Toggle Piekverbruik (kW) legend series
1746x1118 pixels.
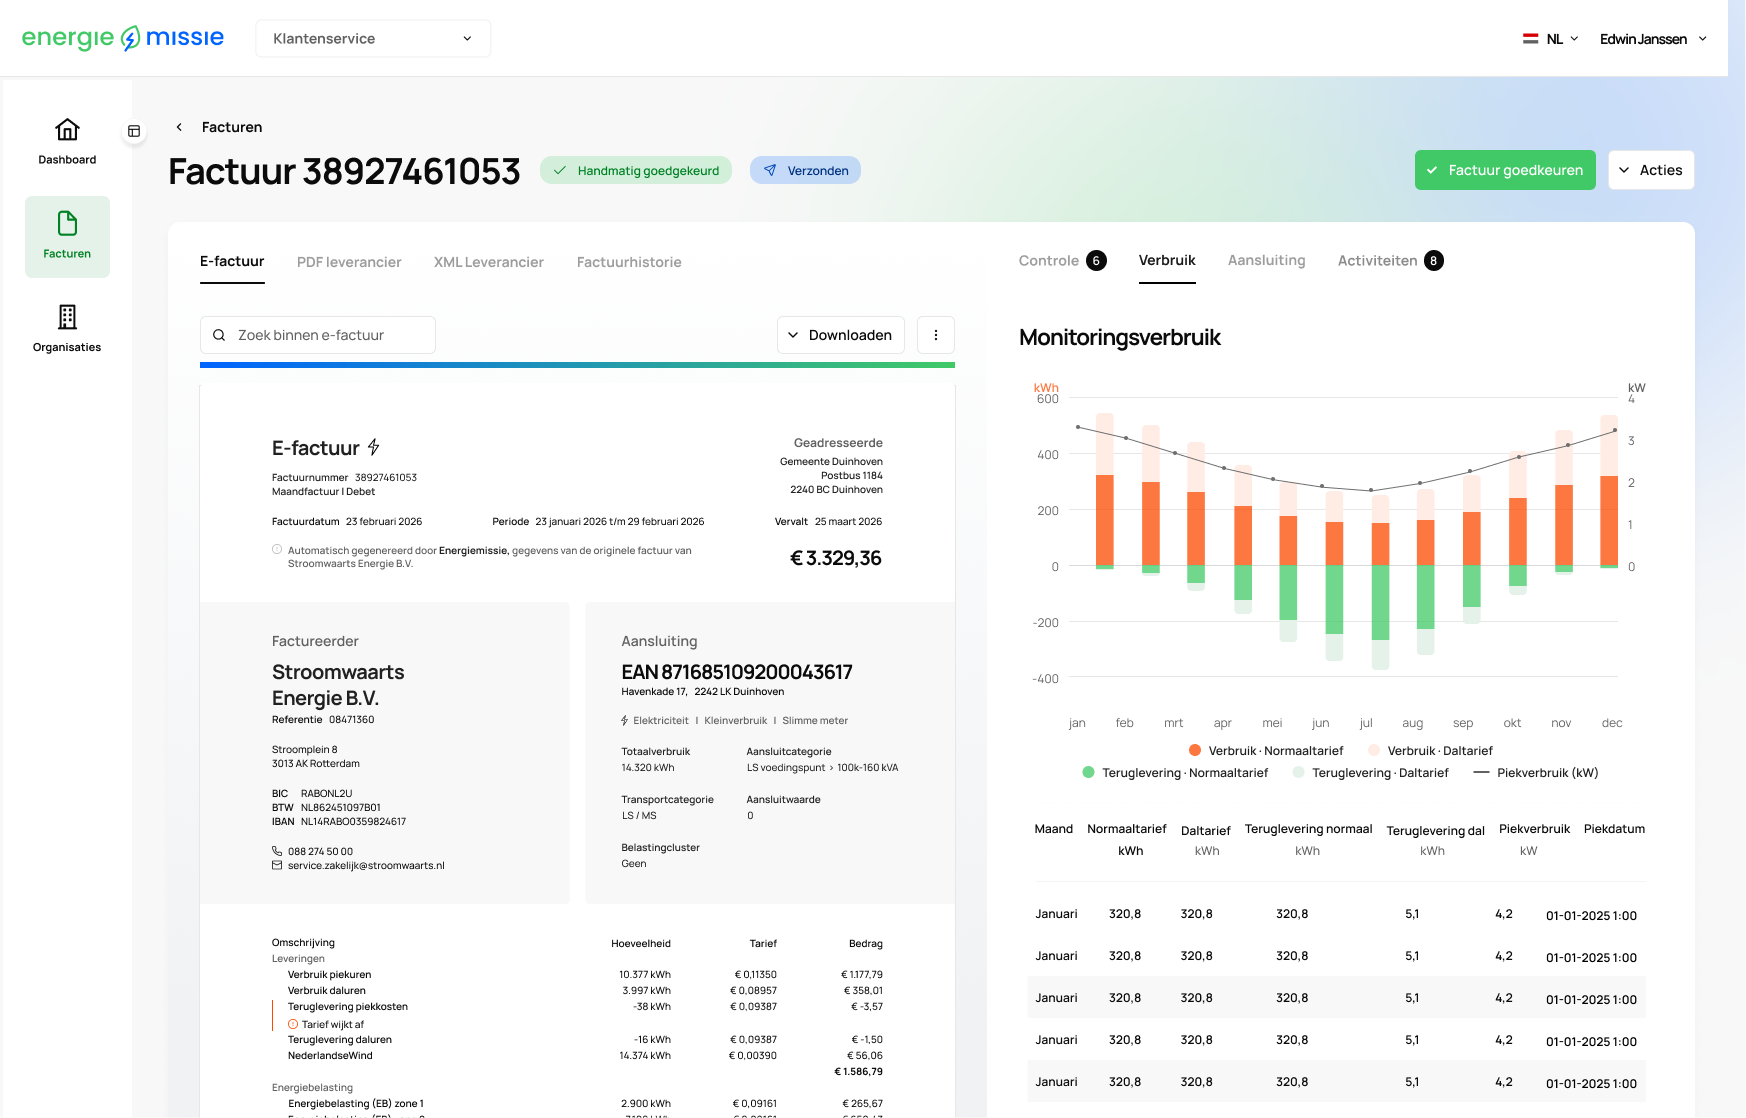pyautogui.click(x=1536, y=773)
